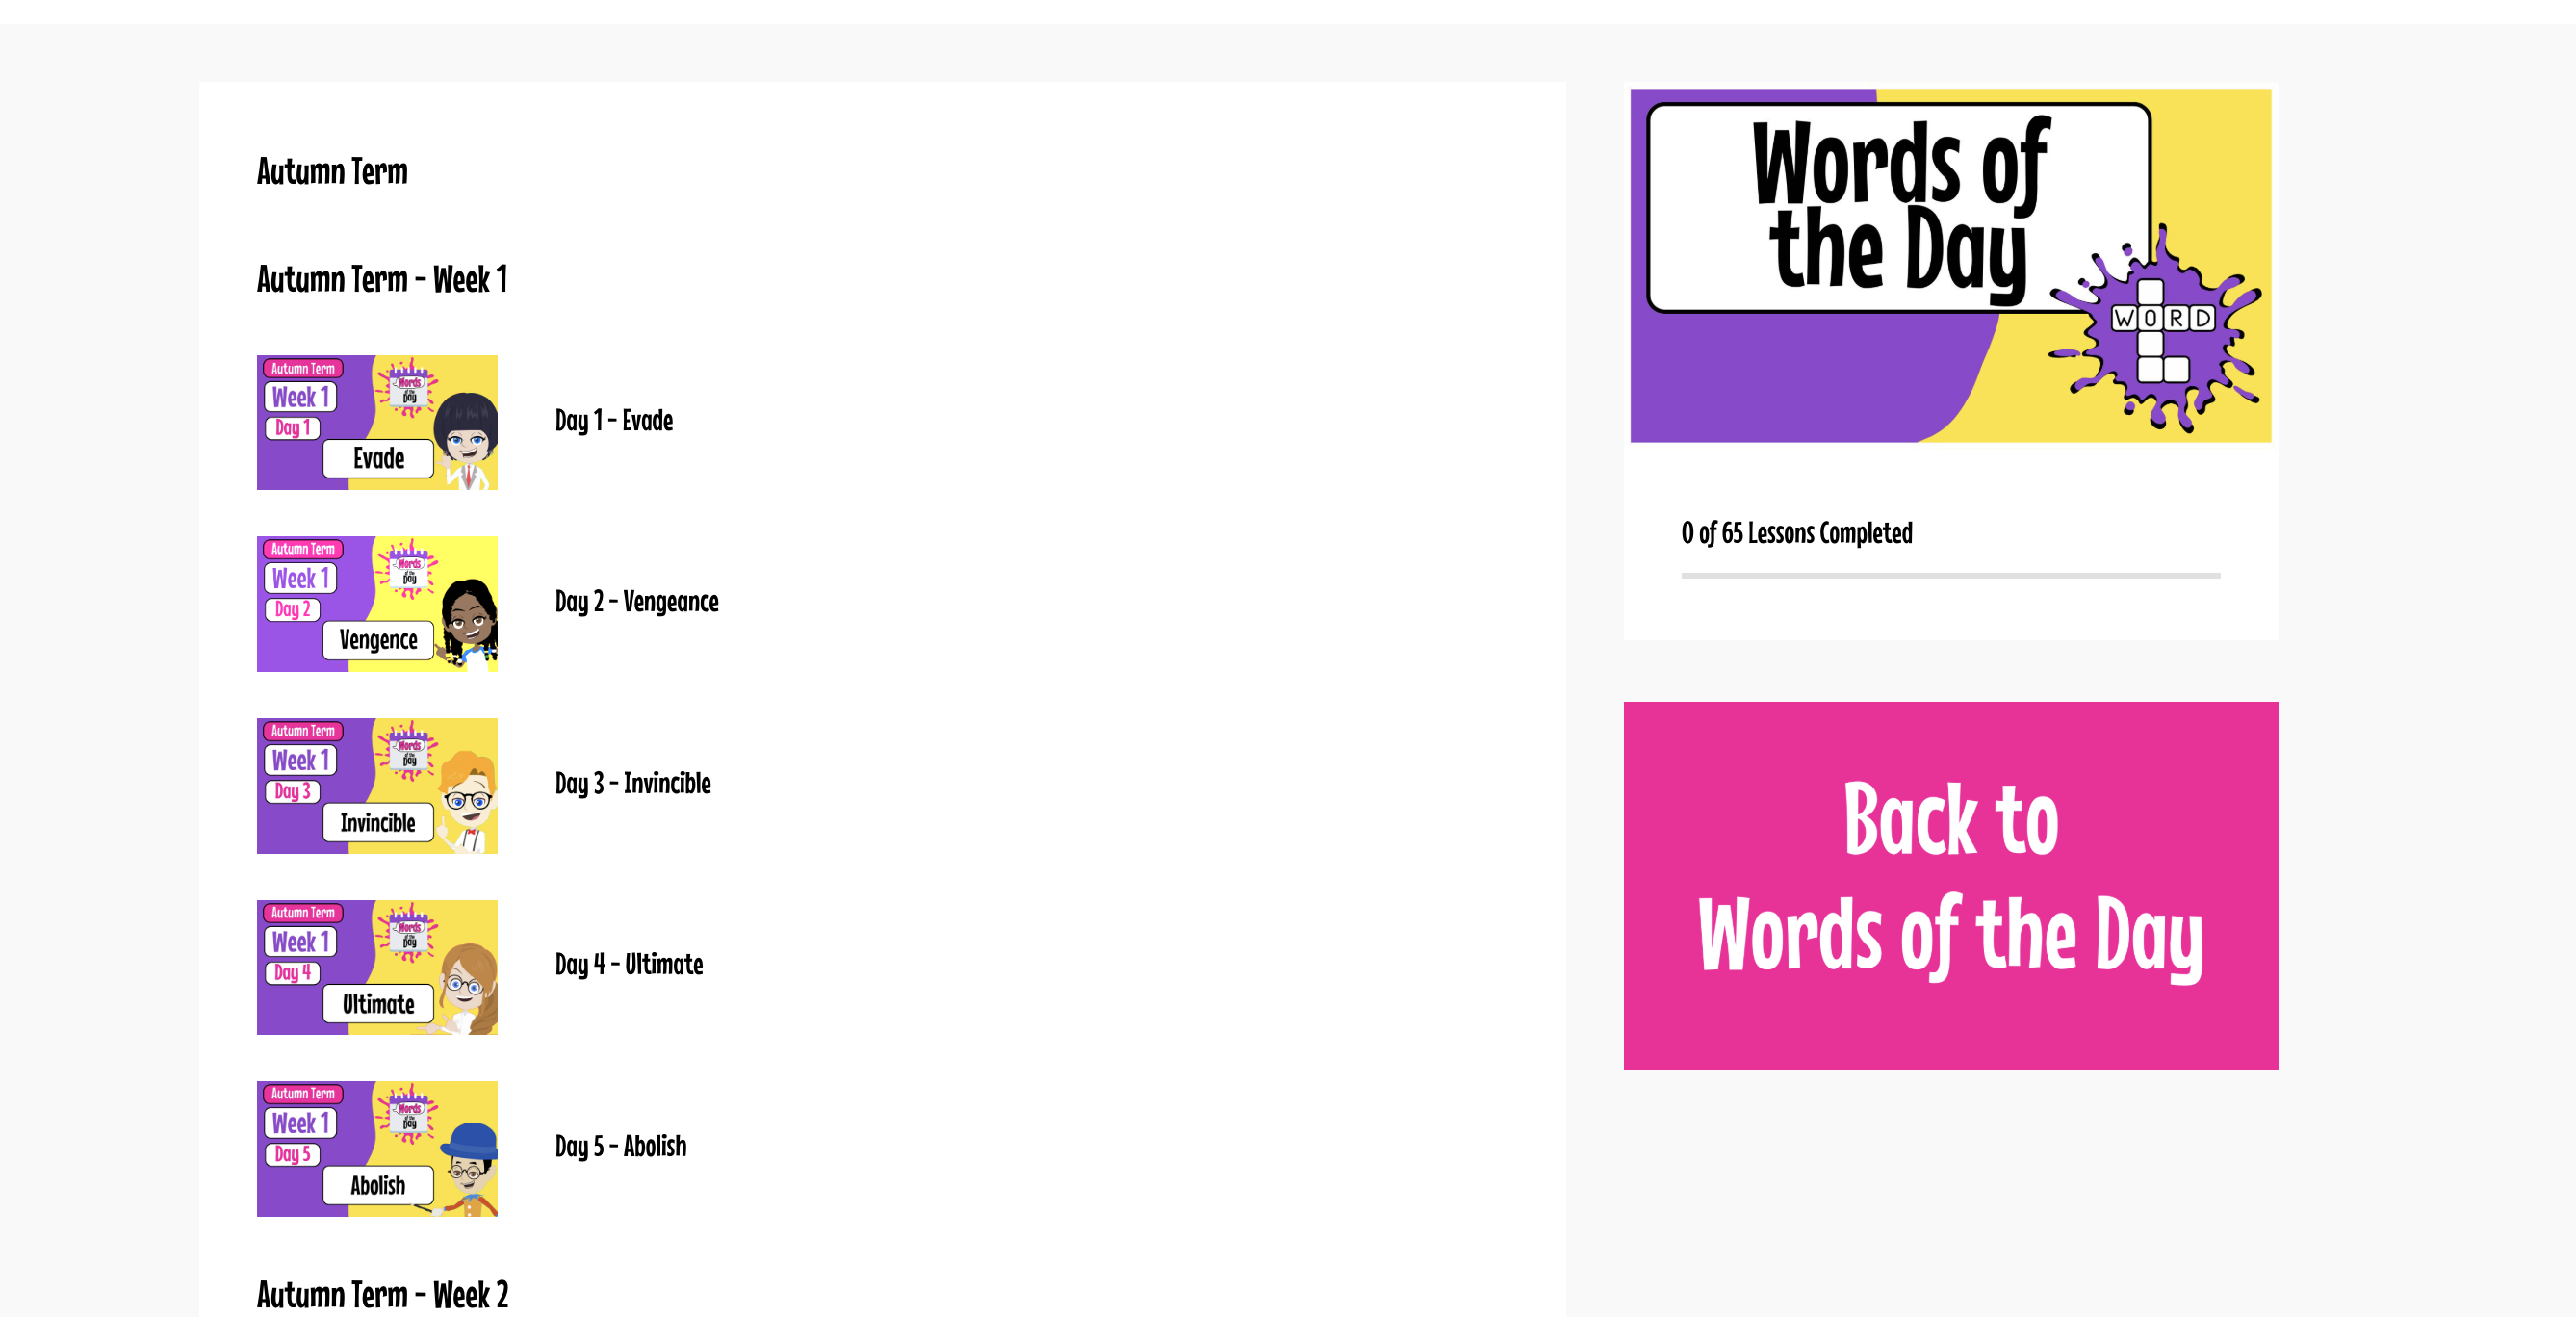Click the Day 1 - Evade link

[613, 420]
